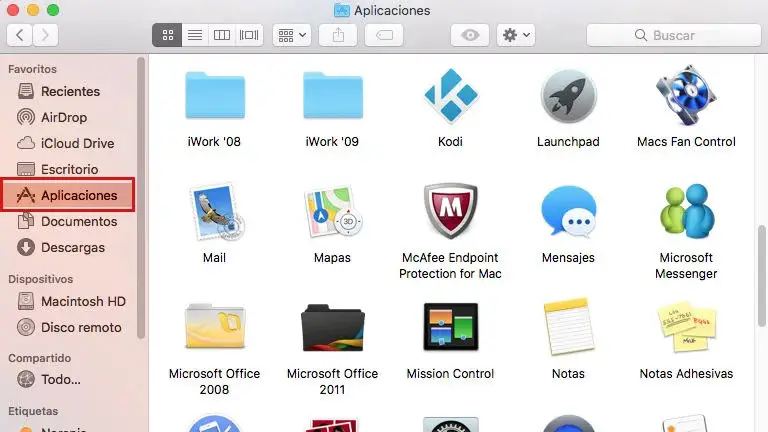The width and height of the screenshot is (768, 432).
Task: Click the Macs Fan Control name label
Action: pyautogui.click(x=686, y=142)
